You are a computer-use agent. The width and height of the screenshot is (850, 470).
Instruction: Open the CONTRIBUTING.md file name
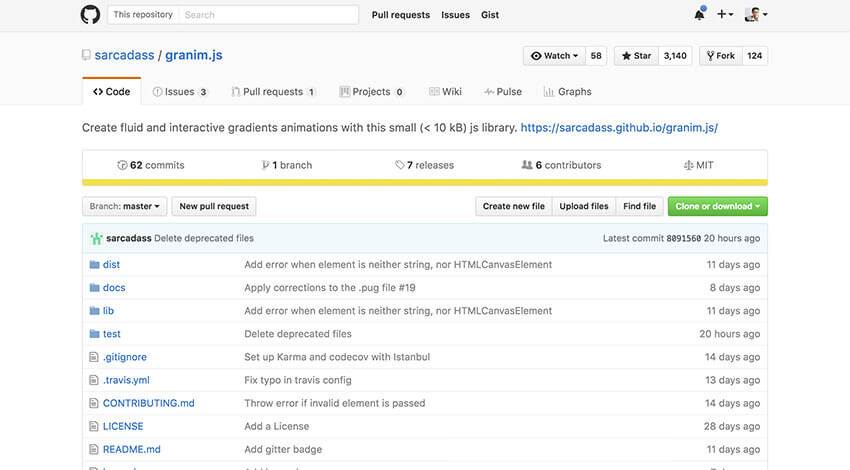pyautogui.click(x=149, y=403)
